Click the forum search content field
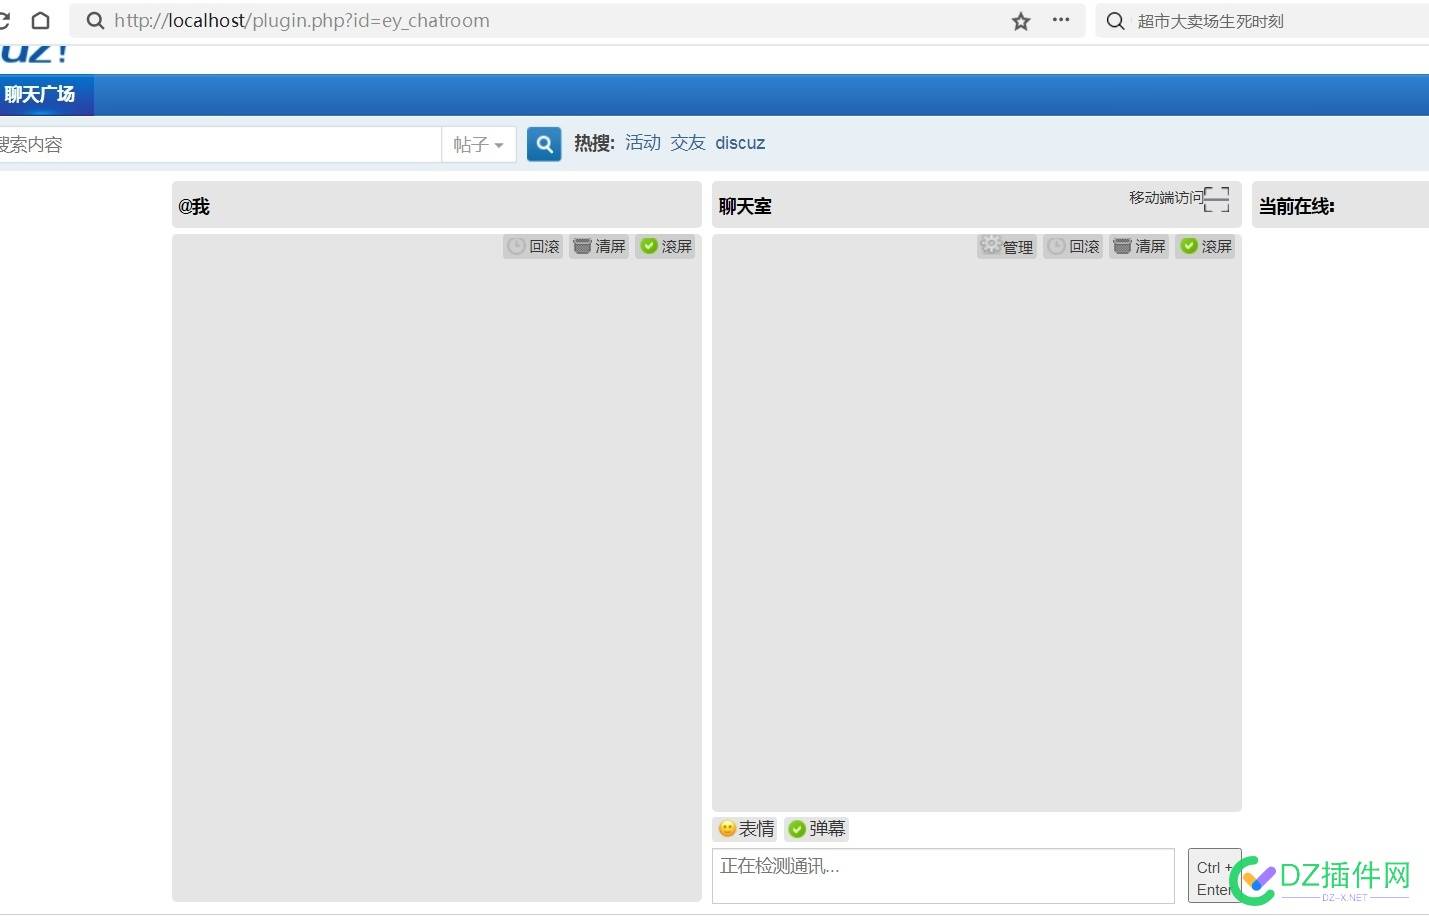1429x921 pixels. click(x=218, y=144)
